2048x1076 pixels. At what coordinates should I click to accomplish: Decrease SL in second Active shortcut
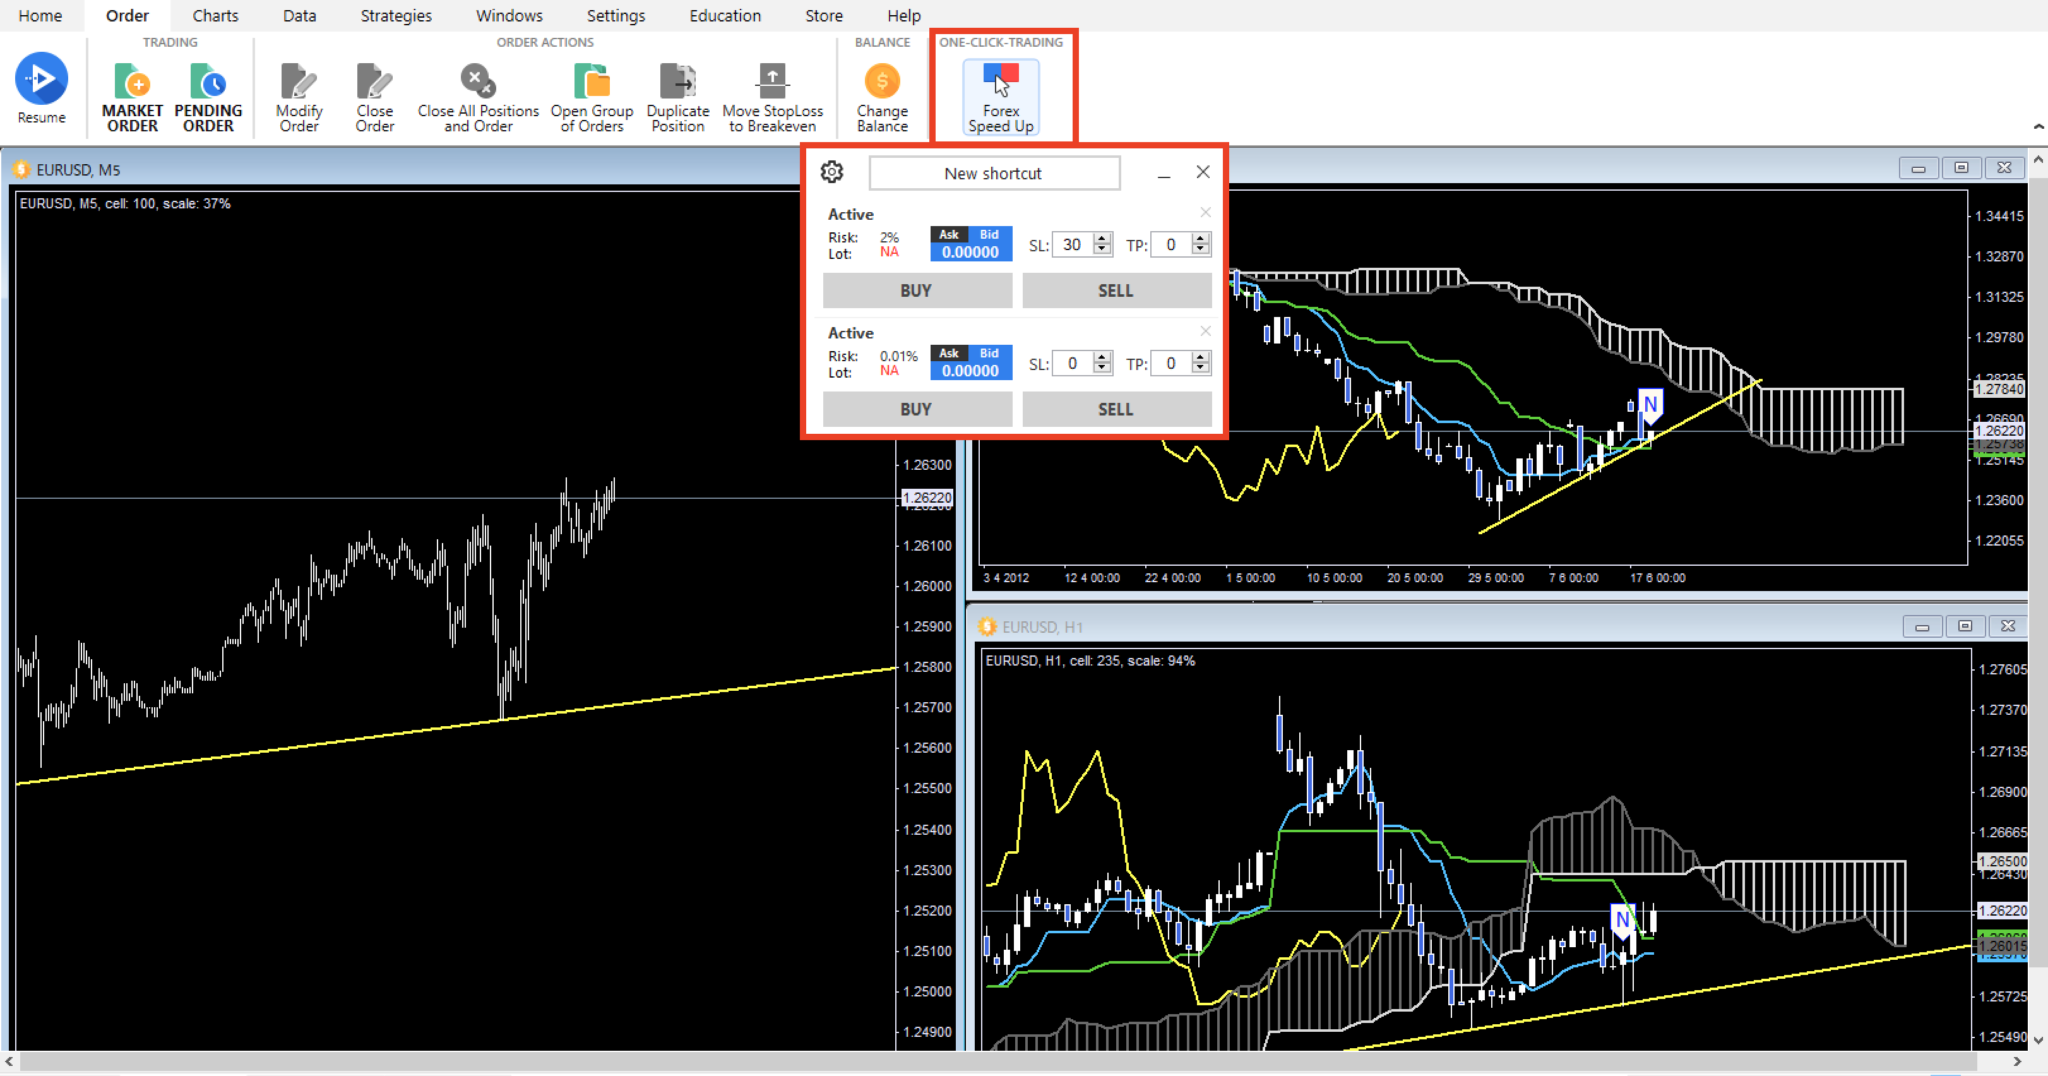pyautogui.click(x=1101, y=369)
